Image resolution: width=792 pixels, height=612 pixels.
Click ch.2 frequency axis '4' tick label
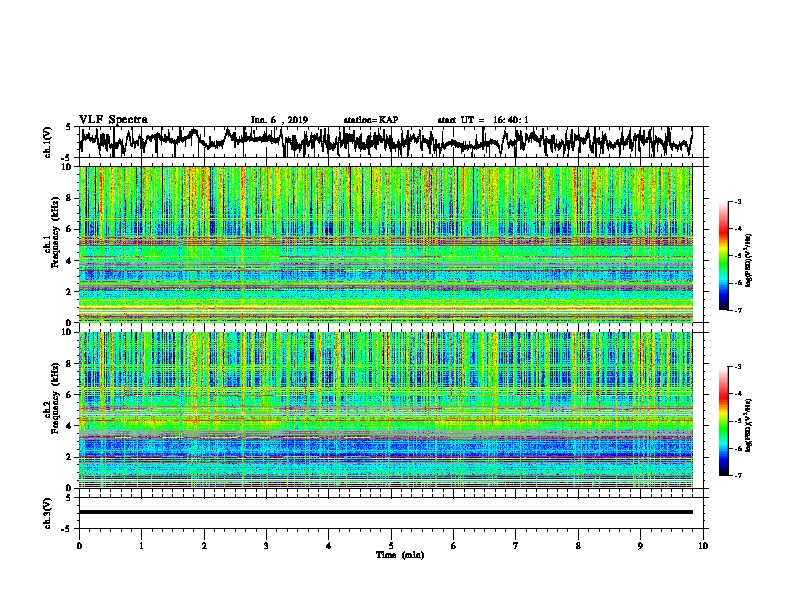70,426
